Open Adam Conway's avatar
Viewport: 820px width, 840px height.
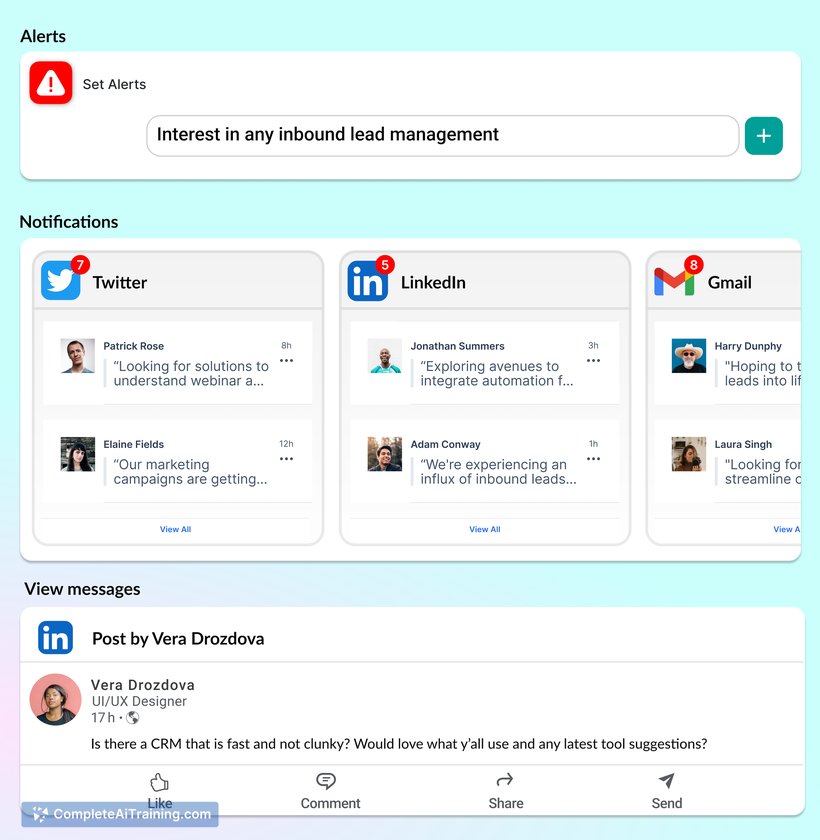pos(385,454)
